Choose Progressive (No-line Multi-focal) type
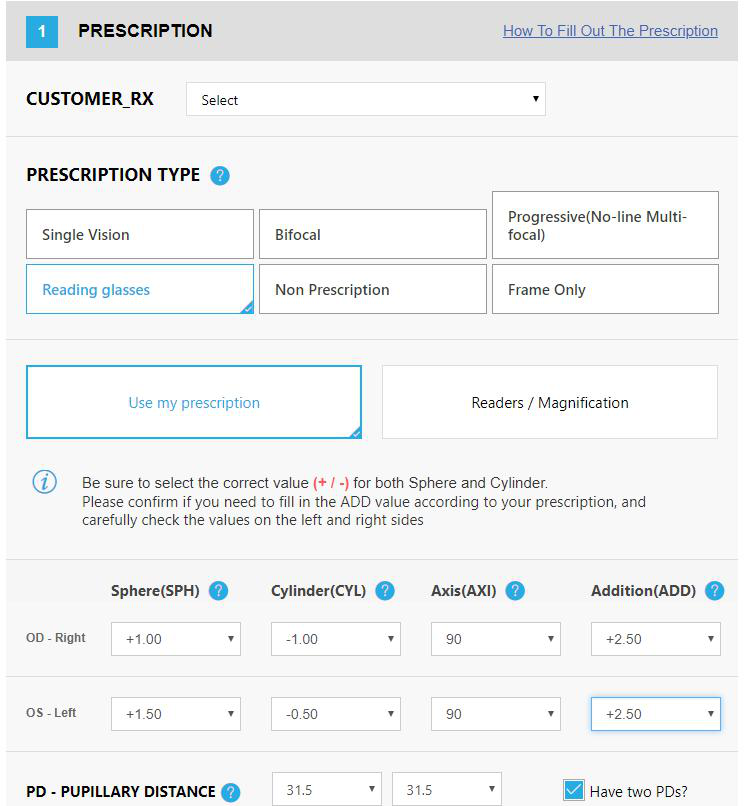The height and width of the screenshot is (806, 746). 605,225
